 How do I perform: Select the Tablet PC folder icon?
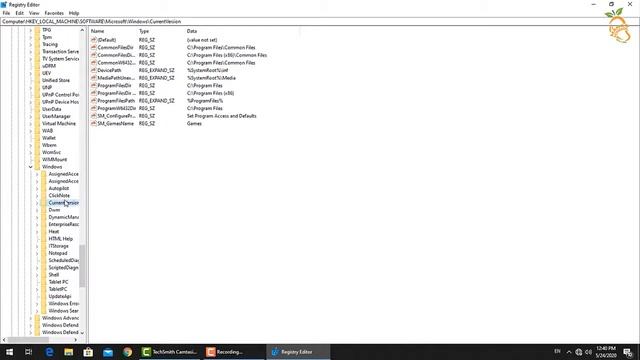point(44,282)
